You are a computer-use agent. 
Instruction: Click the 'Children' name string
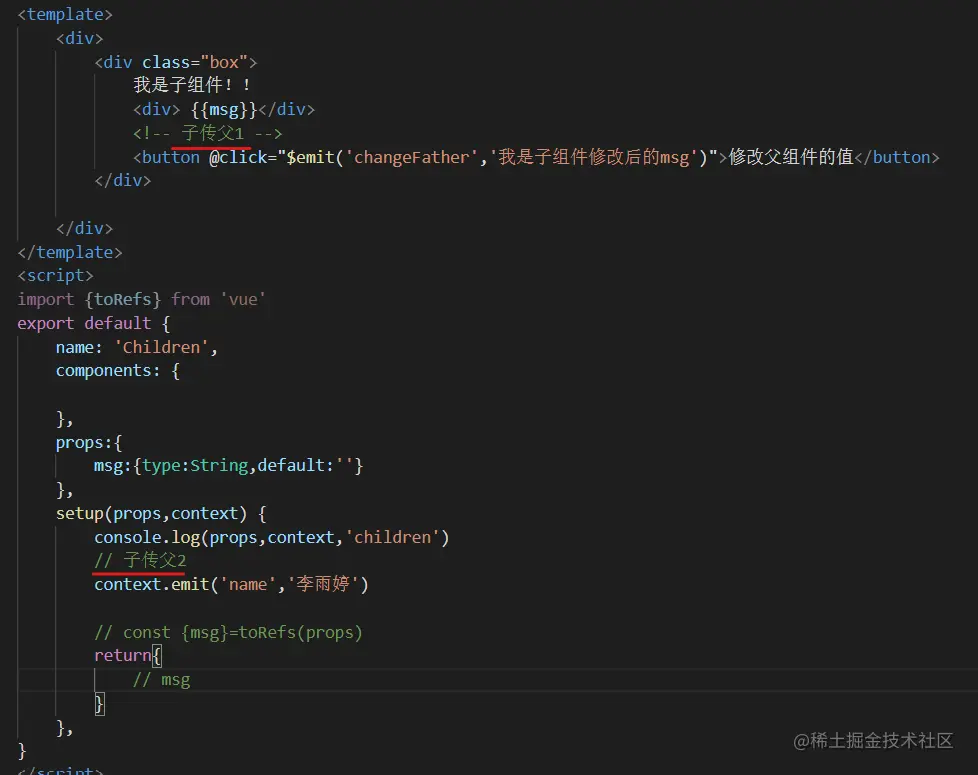click(161, 347)
